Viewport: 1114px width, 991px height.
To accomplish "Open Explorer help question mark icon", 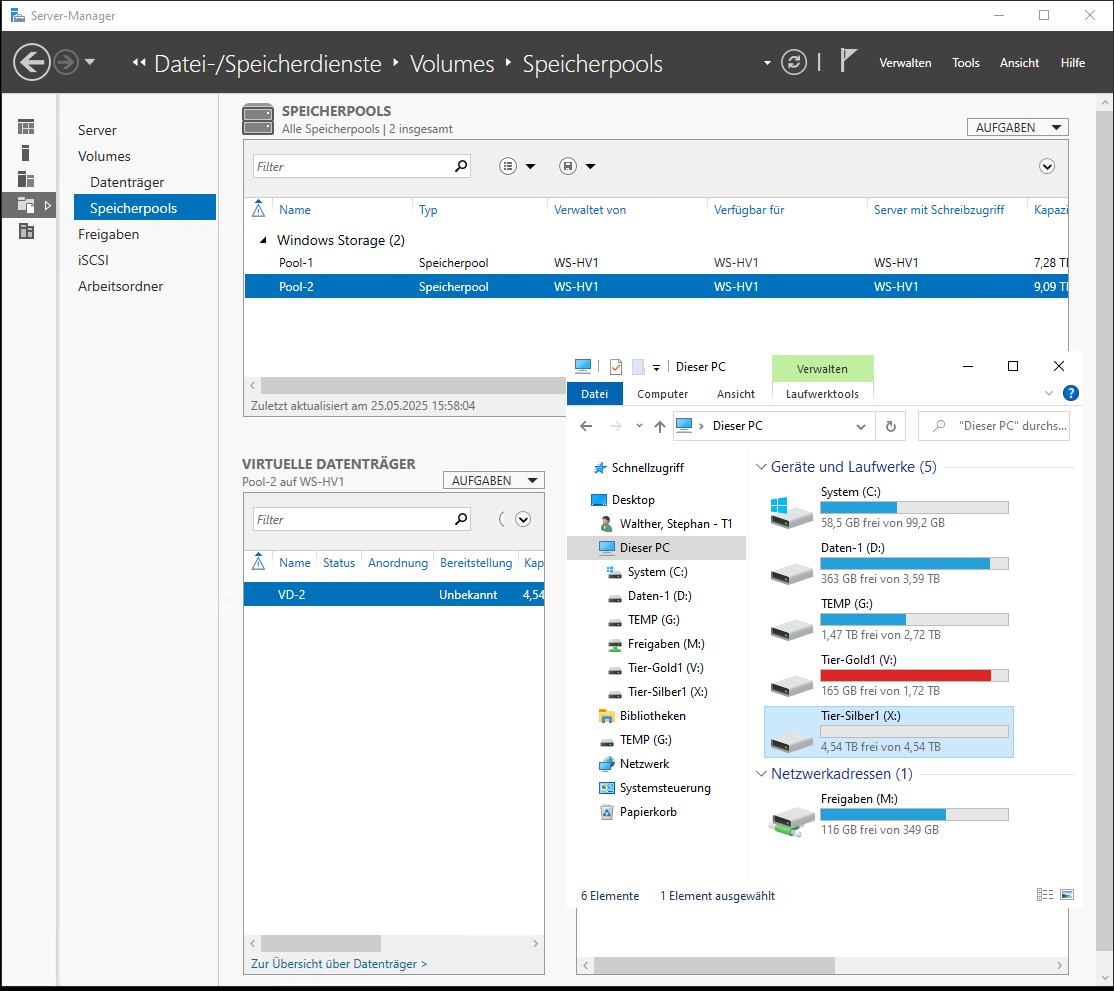I will coord(1071,394).
